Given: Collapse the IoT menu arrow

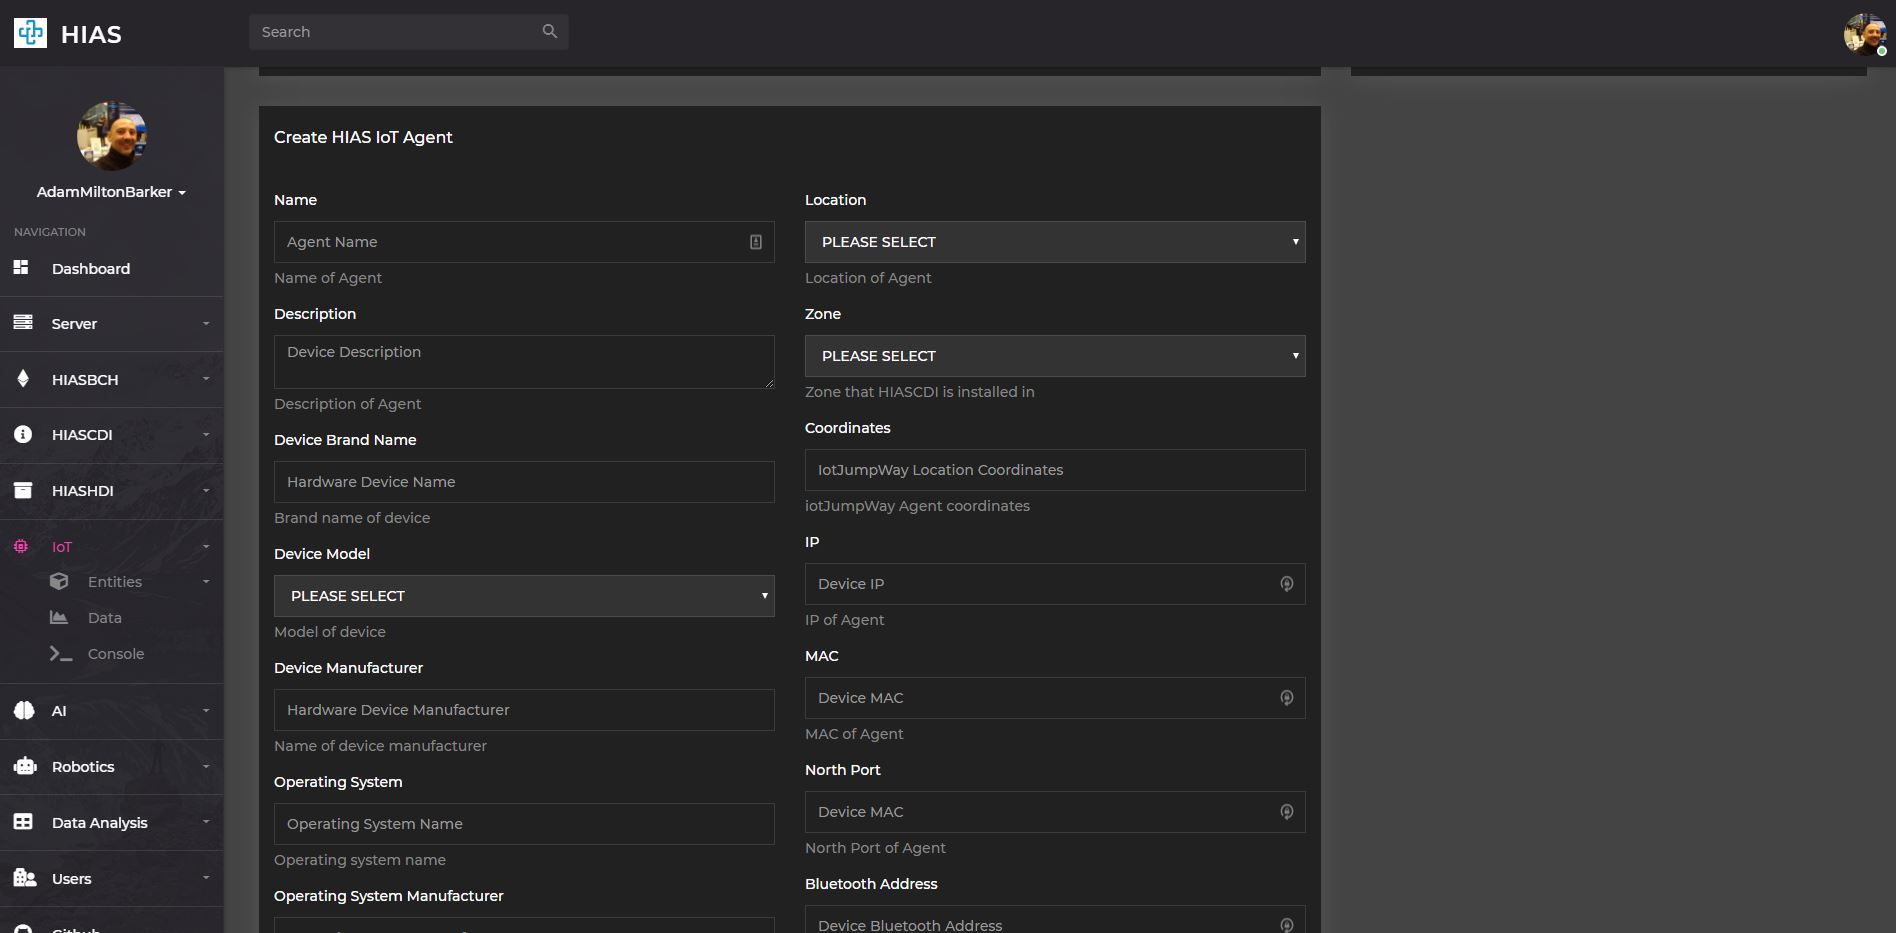Looking at the screenshot, I should (206, 547).
